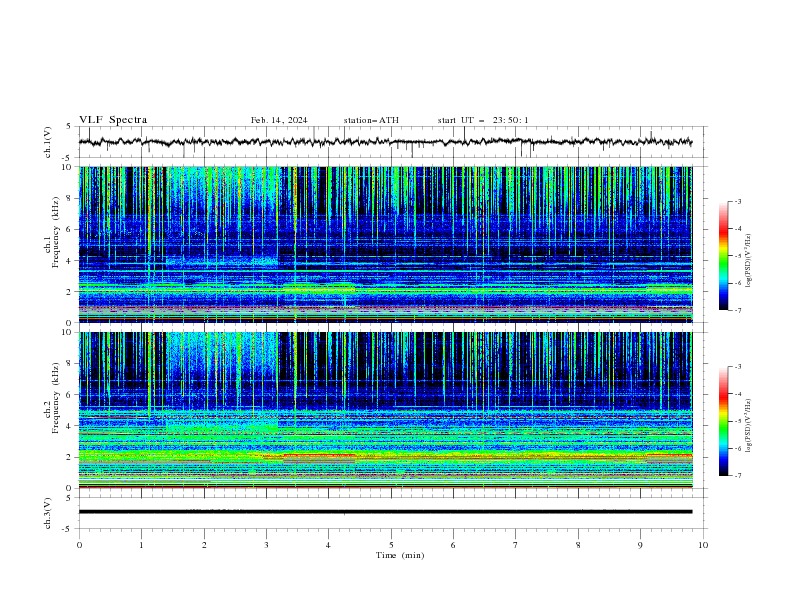Image resolution: width=792 pixels, height=612 pixels.
Task: Click time axis tick label "1"
Action: 141,545
